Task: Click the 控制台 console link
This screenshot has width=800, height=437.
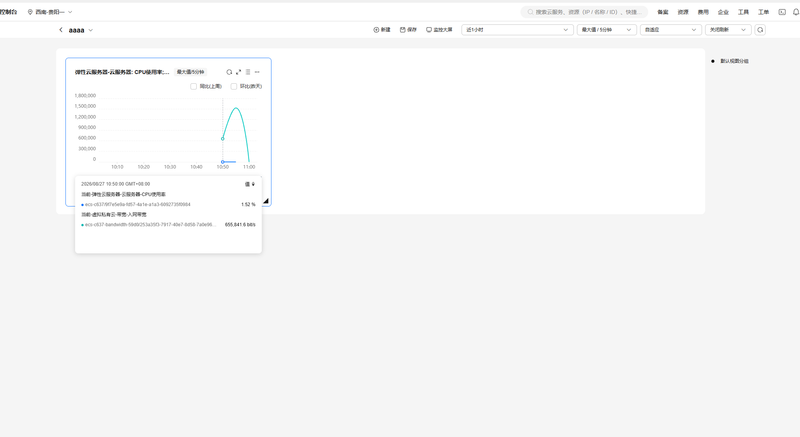Action: point(8,12)
